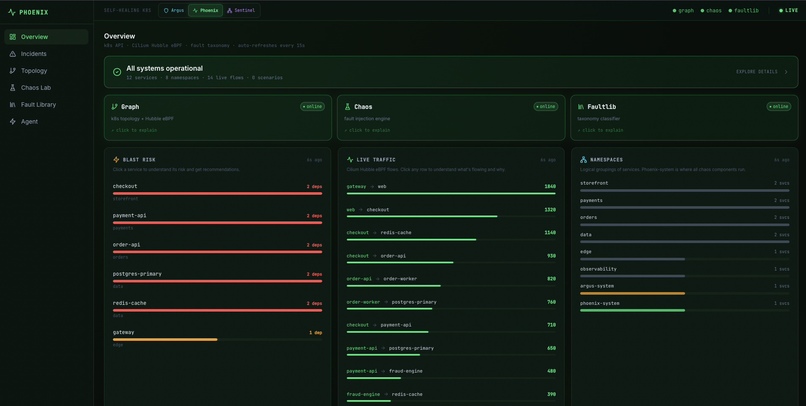Click the web to checkout traffic row
Image resolution: width=806 pixels, height=406 pixels.
[451, 213]
